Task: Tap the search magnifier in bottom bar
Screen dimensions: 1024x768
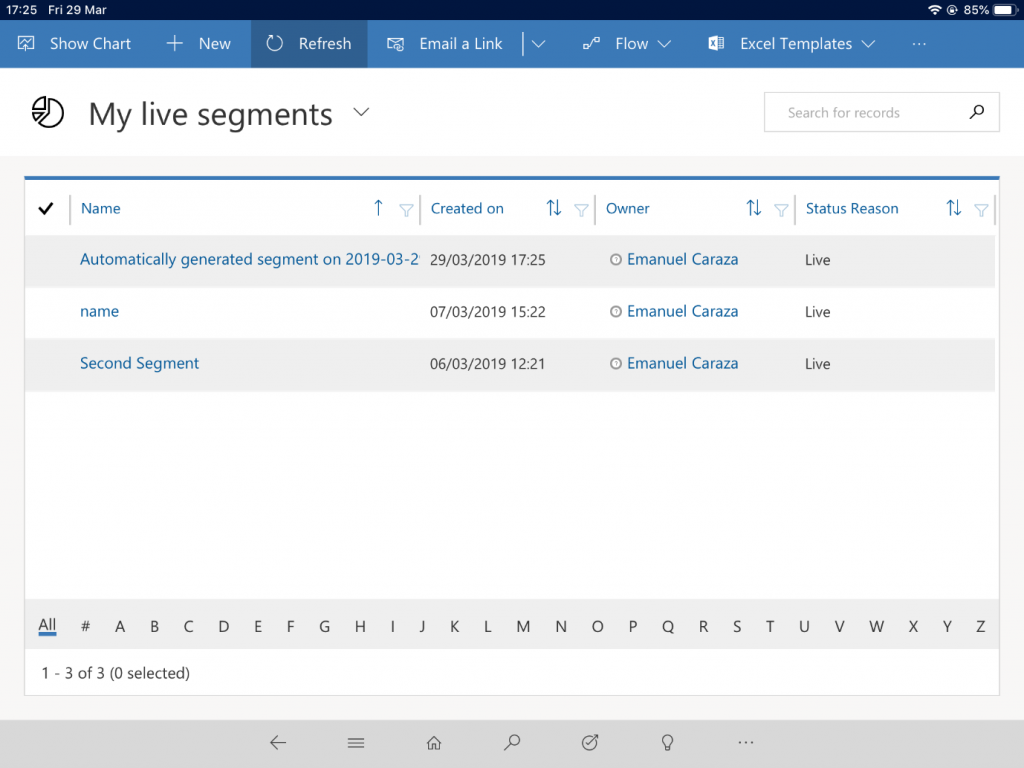Action: click(512, 742)
